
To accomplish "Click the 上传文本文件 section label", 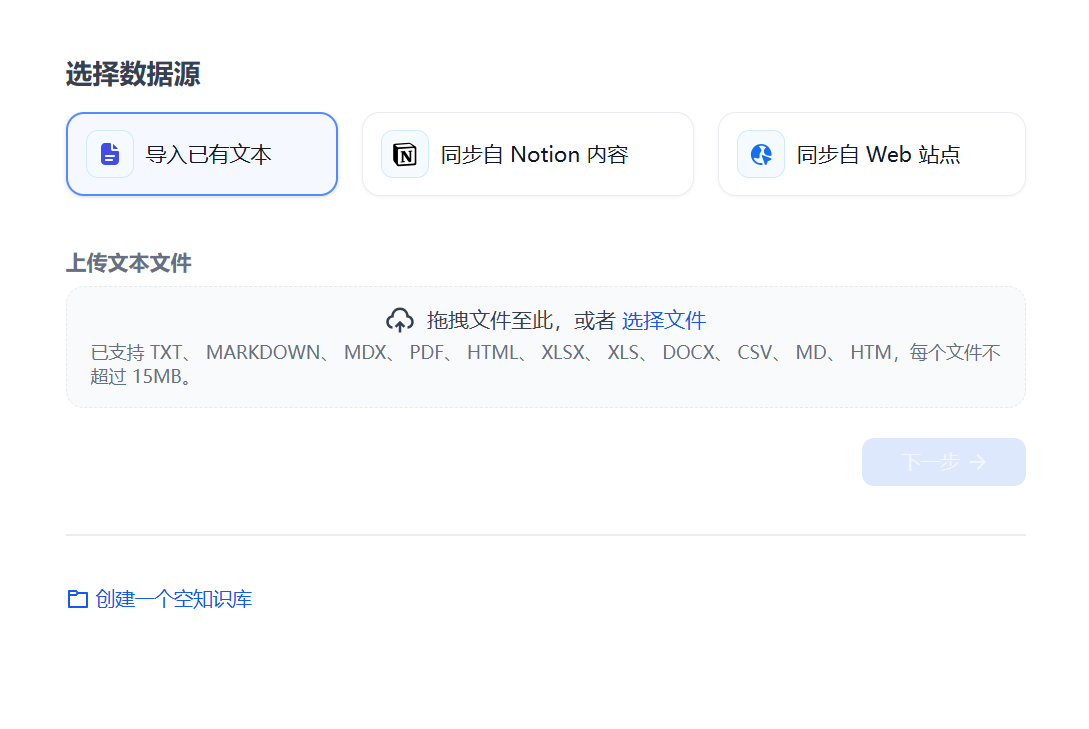I will (x=128, y=263).
